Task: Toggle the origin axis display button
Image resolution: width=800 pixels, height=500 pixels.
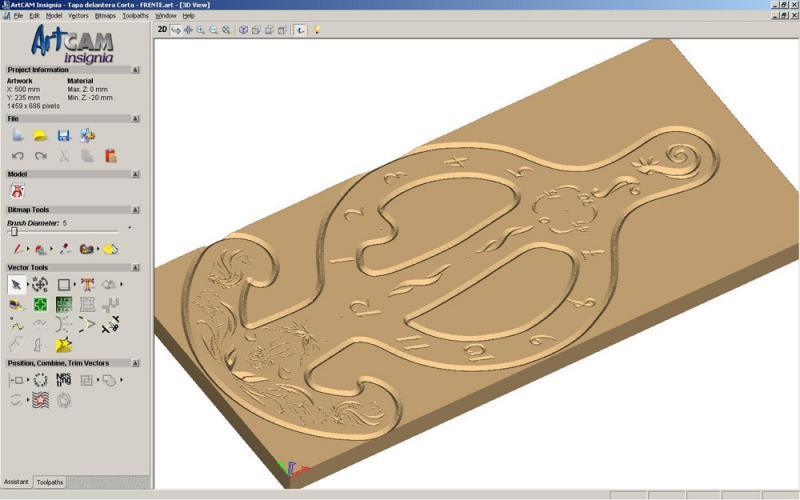Action: (x=300, y=30)
